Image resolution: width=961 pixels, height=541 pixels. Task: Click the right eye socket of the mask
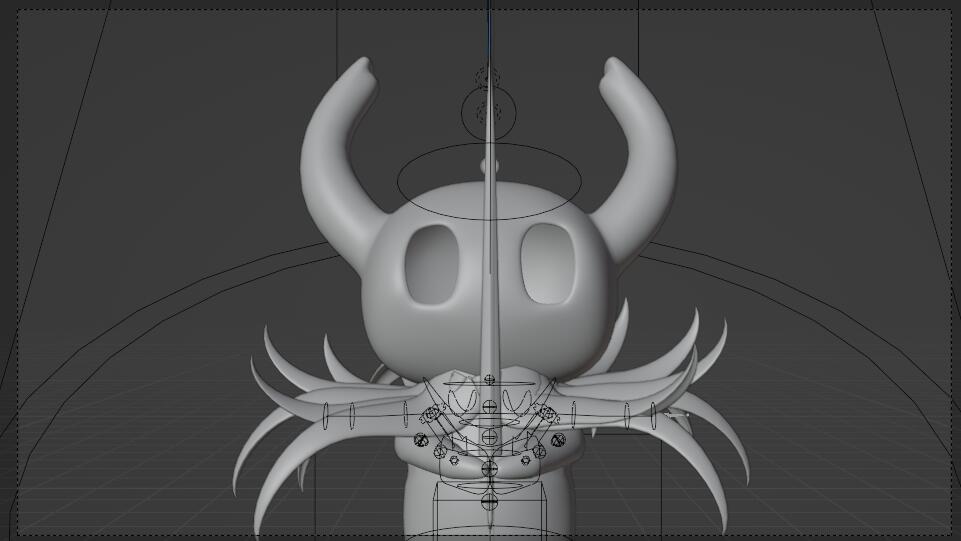pos(547,263)
